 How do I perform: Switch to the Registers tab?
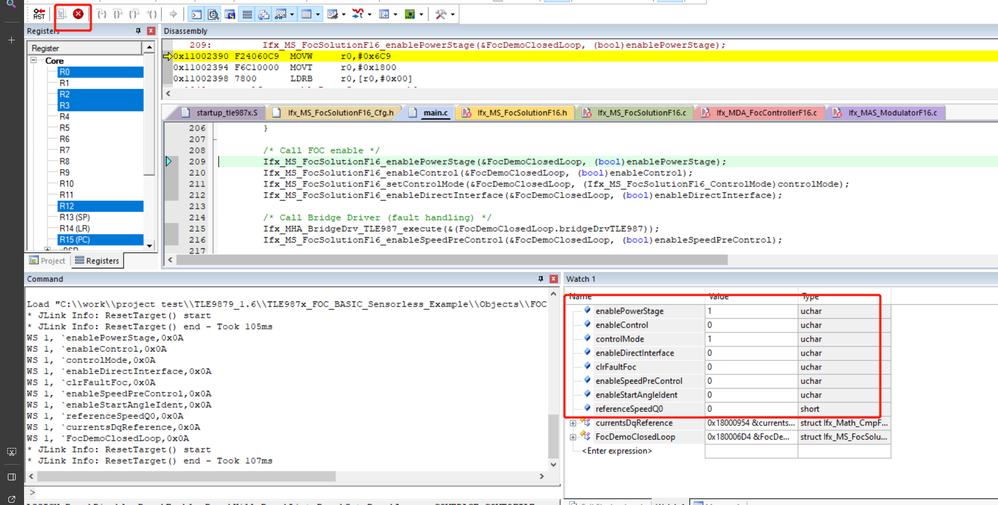[x=97, y=260]
